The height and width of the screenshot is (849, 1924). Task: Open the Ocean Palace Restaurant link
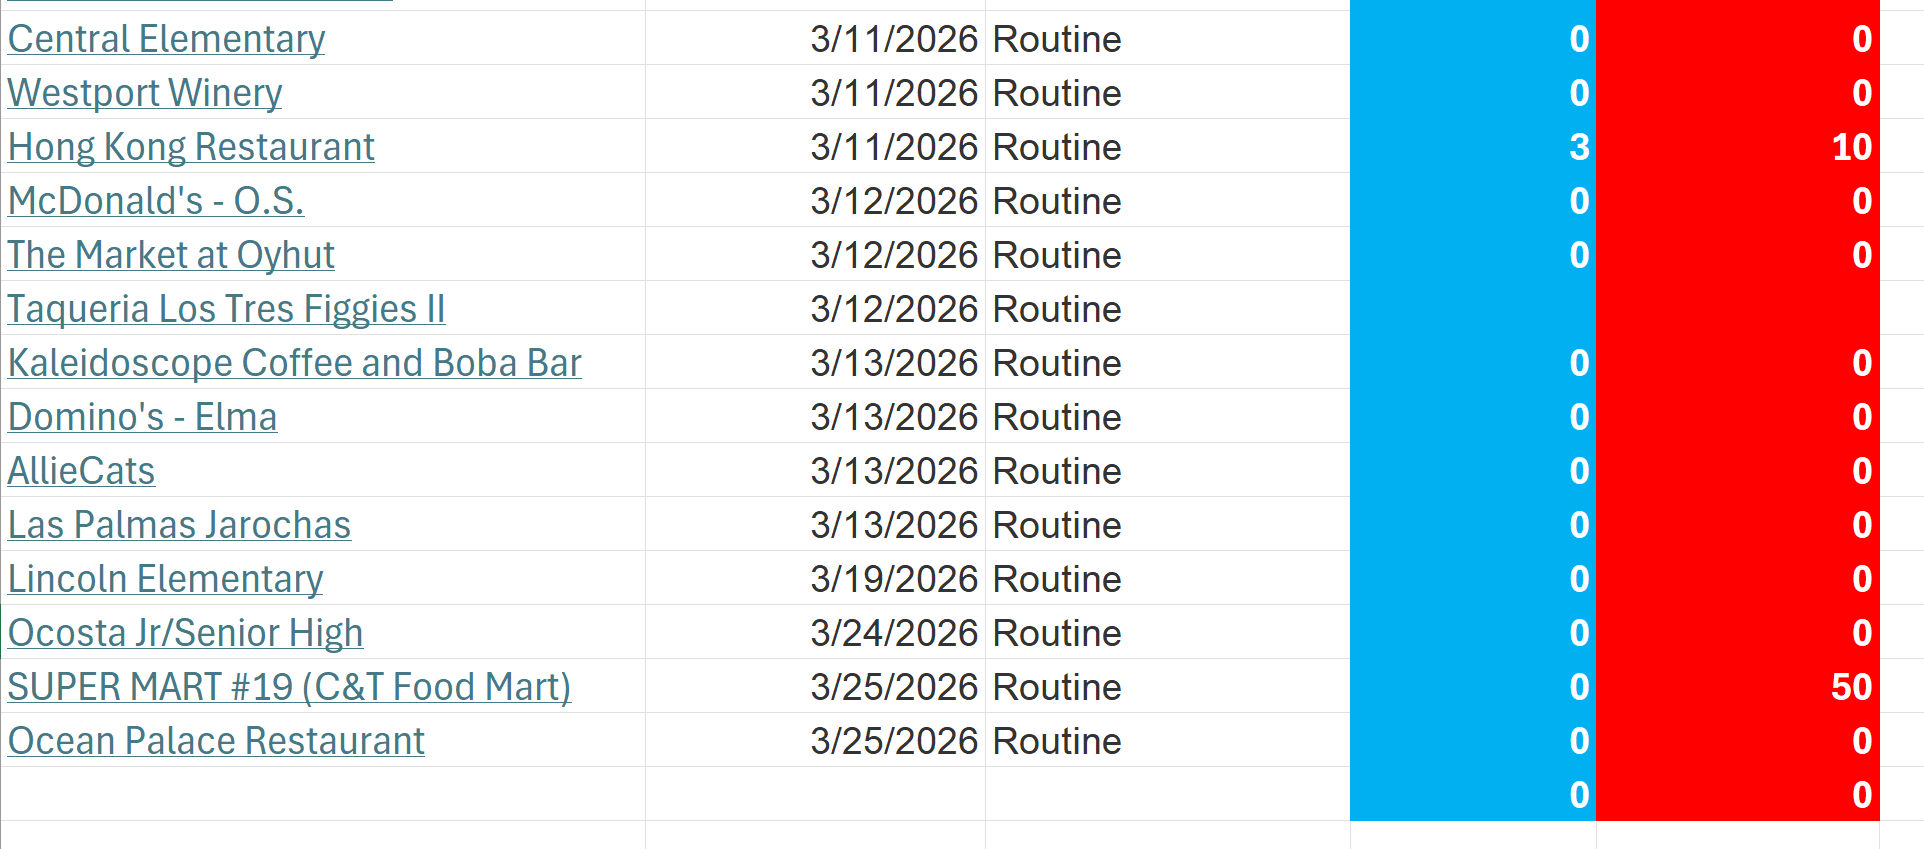[x=216, y=741]
